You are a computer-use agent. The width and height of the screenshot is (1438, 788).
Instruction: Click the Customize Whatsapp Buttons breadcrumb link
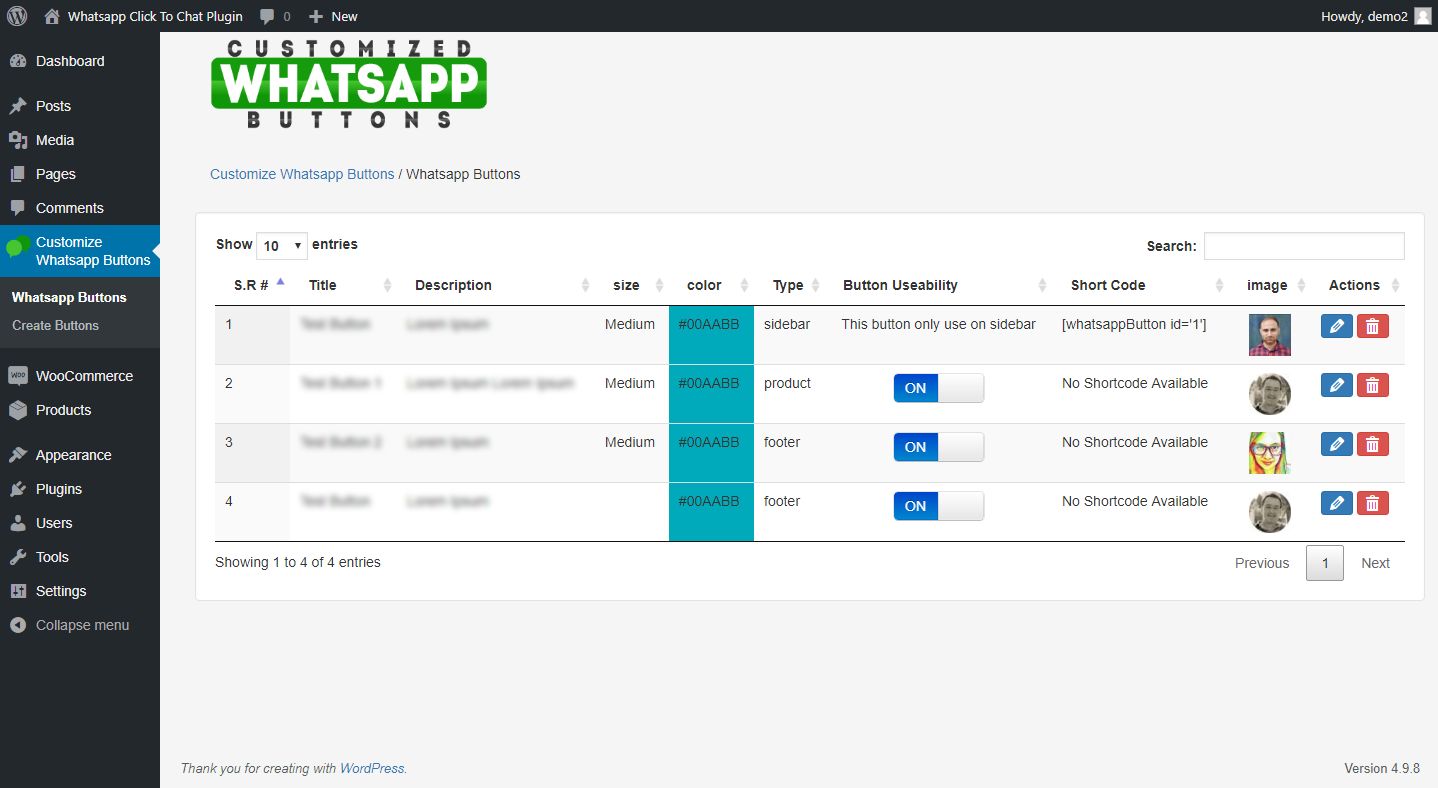click(x=302, y=174)
